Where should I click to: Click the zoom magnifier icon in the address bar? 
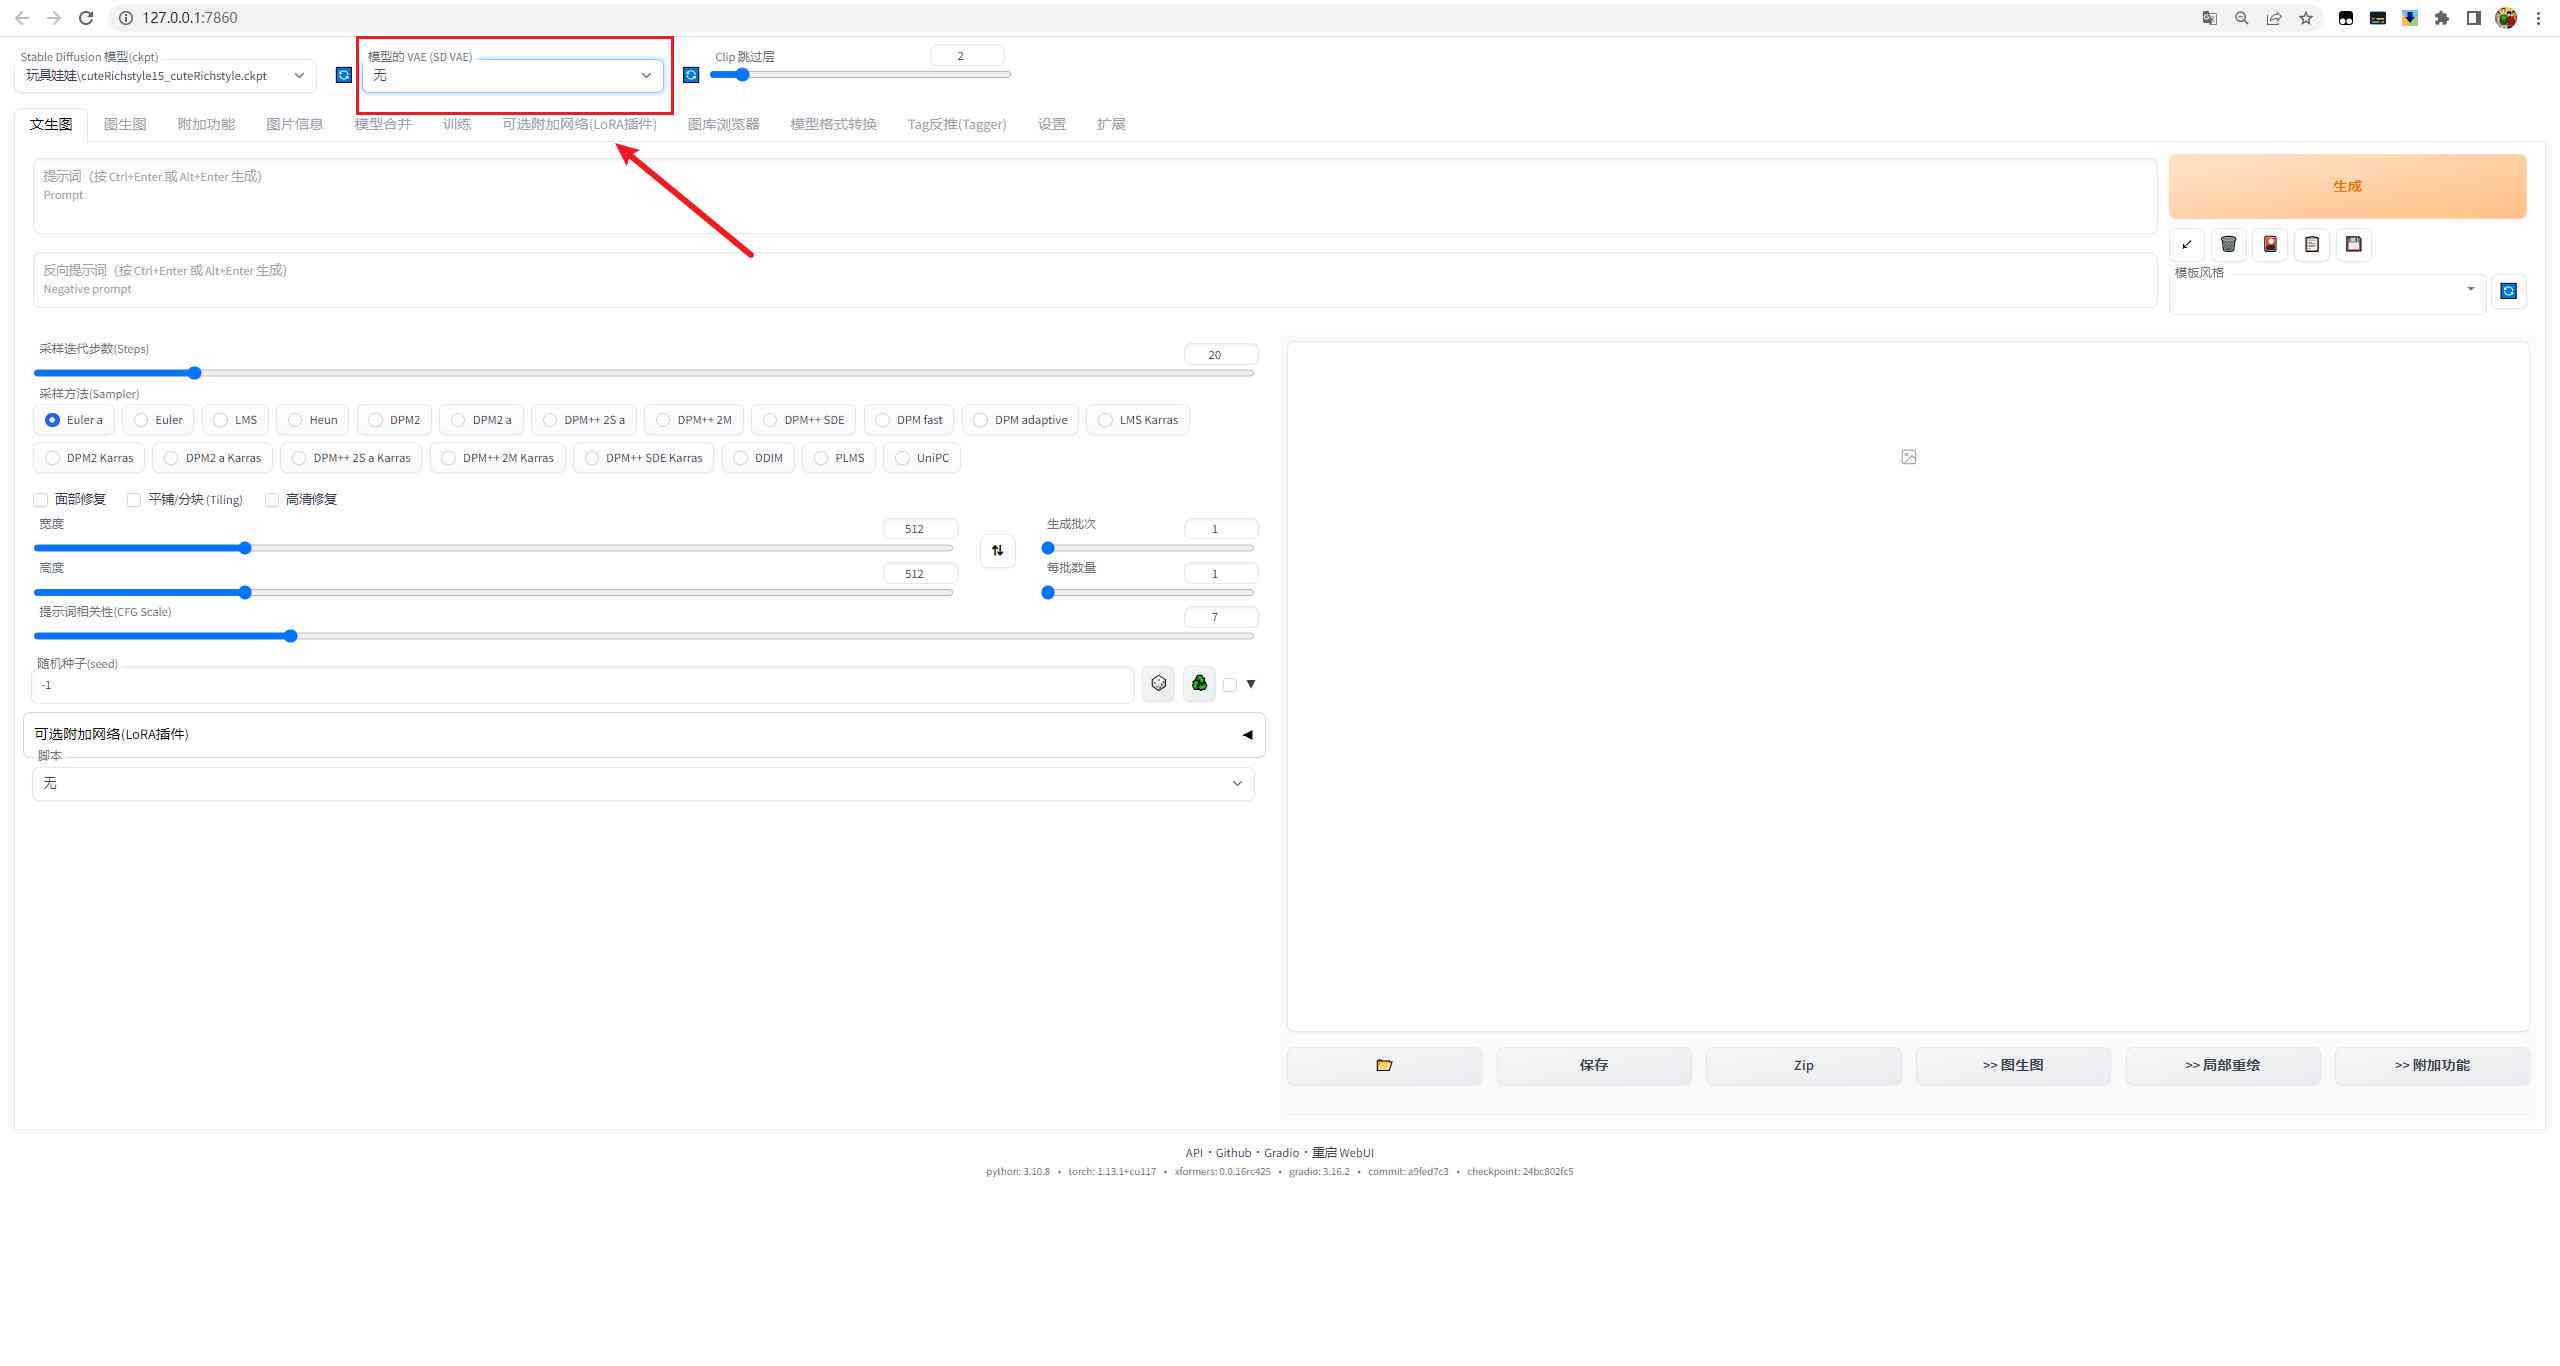click(x=2242, y=18)
